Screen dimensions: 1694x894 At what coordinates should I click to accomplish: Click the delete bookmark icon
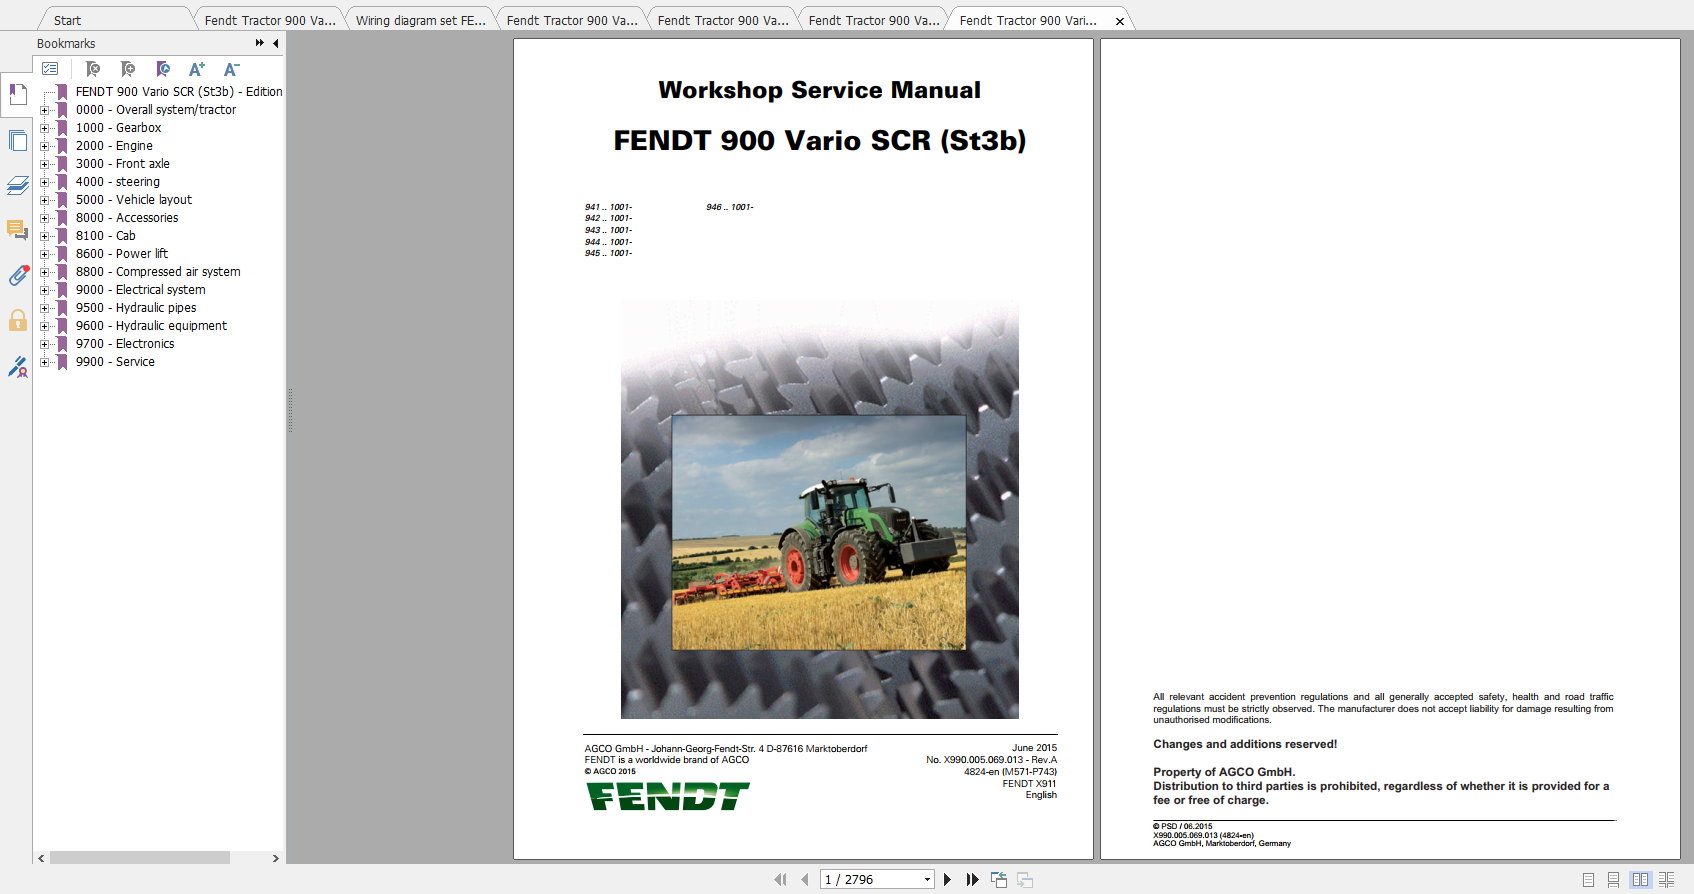pos(93,69)
